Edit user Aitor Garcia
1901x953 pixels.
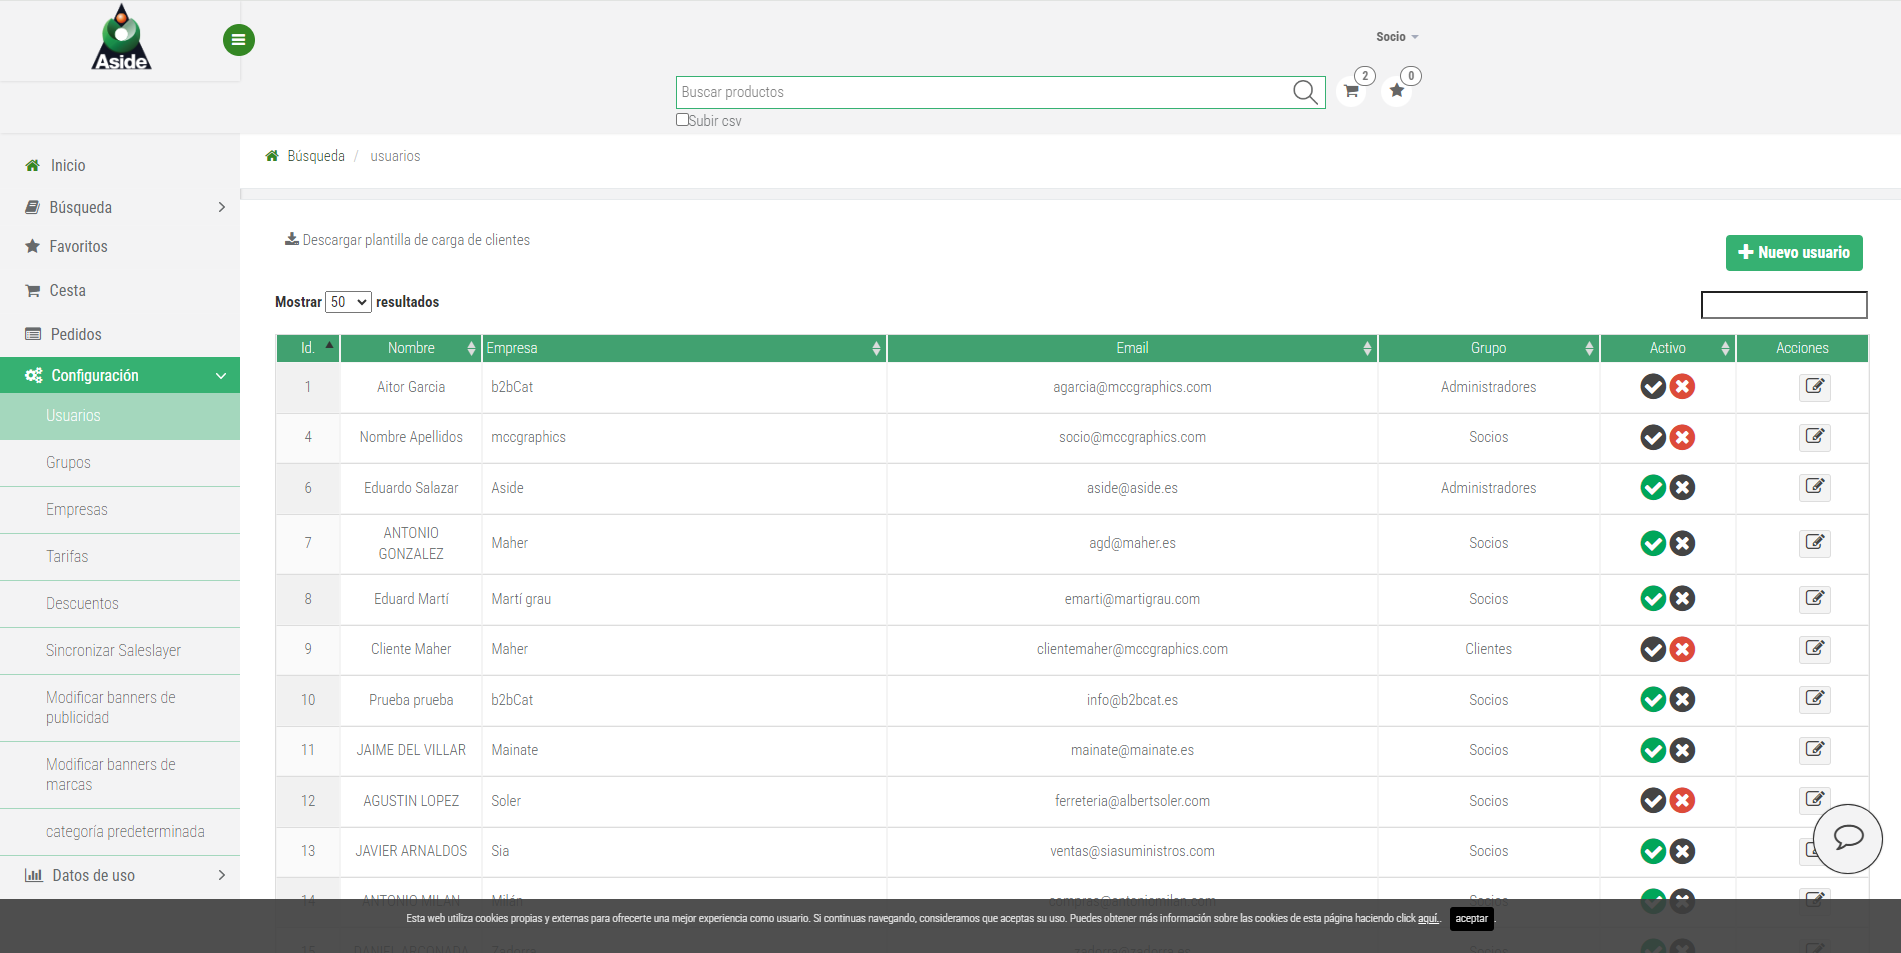(x=1814, y=387)
